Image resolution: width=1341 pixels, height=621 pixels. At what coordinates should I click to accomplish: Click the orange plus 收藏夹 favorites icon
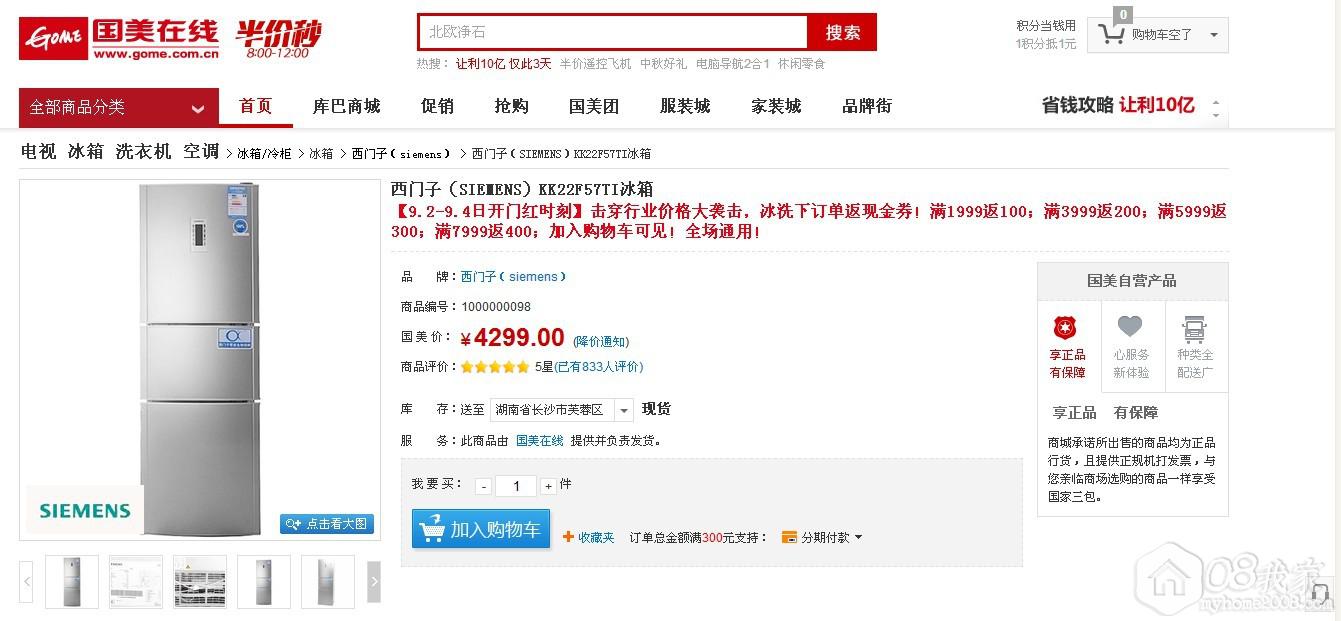pyautogui.click(x=568, y=537)
